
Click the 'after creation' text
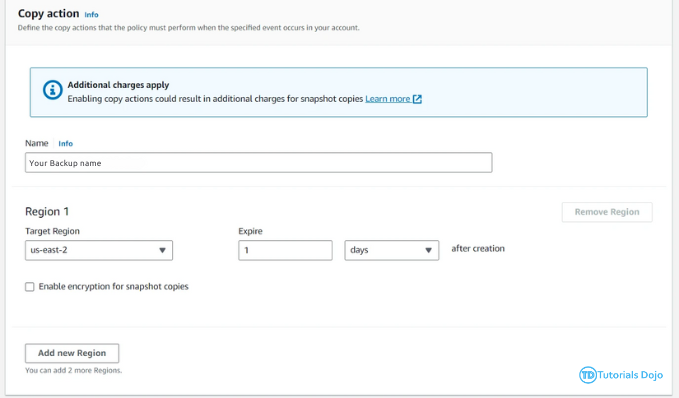pos(478,249)
